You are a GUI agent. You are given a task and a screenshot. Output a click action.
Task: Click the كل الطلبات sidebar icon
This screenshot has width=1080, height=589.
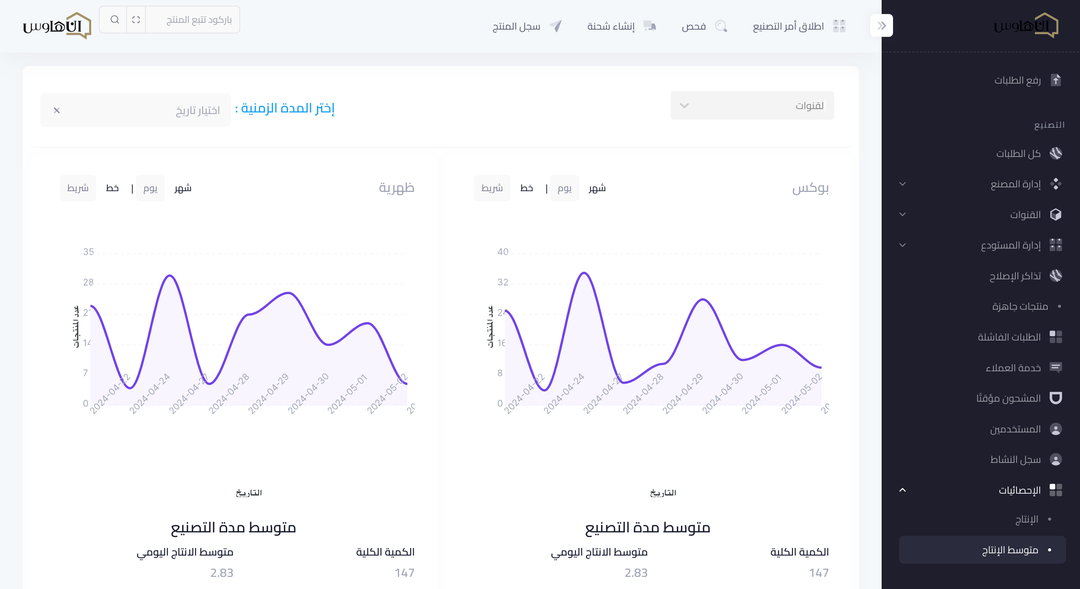point(1056,154)
